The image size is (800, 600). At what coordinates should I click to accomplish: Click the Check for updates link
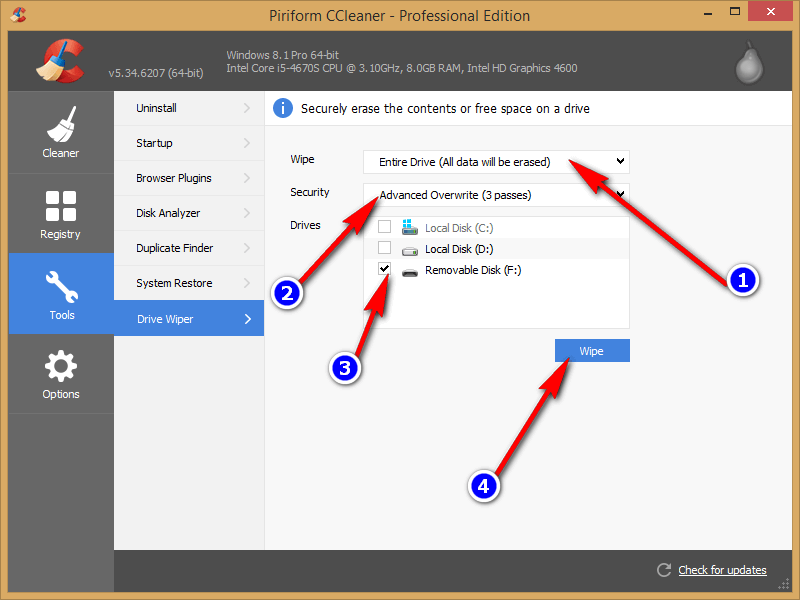tap(722, 570)
